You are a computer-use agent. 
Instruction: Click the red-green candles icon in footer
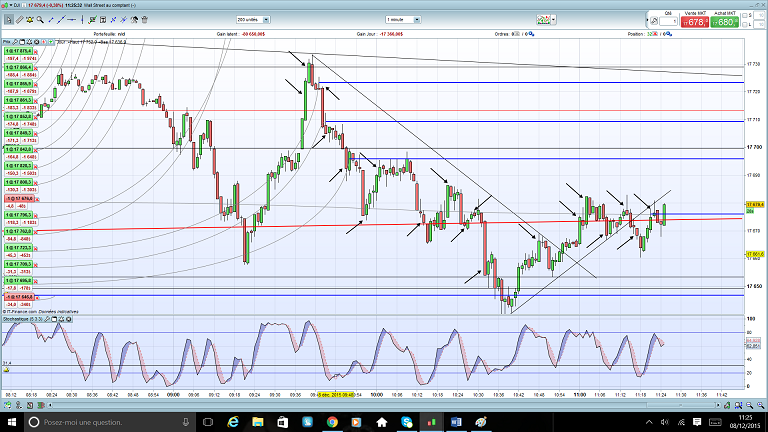click(x=41, y=405)
